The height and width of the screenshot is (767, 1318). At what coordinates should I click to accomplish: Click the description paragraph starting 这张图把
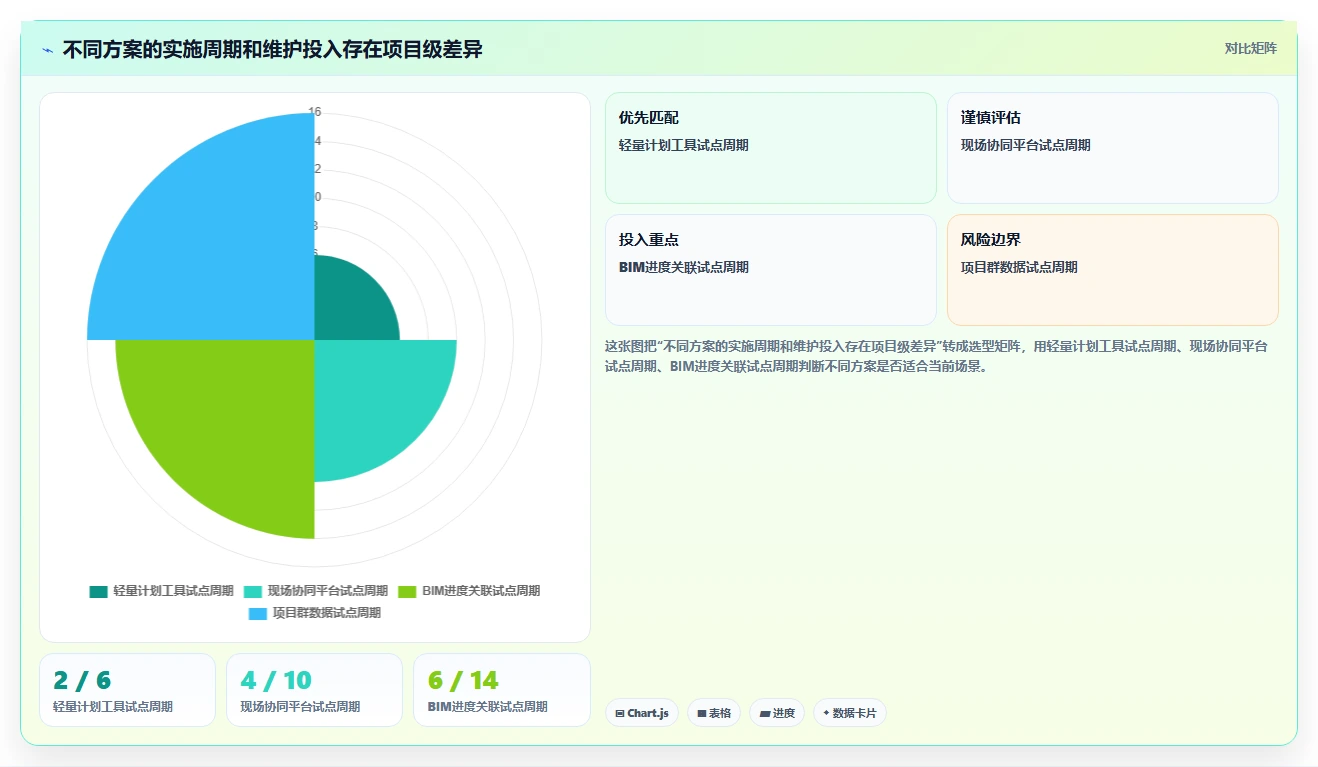(x=937, y=356)
